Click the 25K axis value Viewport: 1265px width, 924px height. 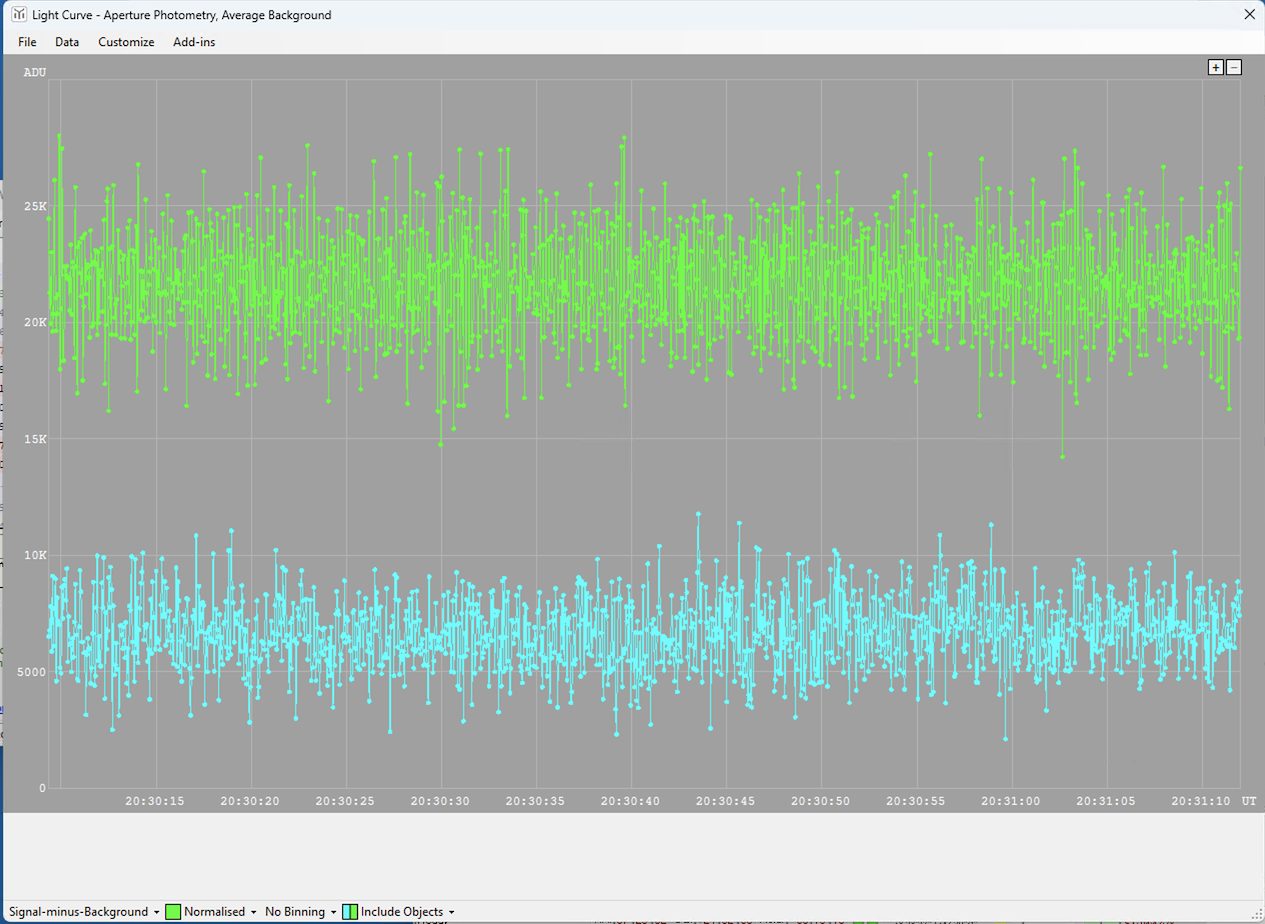coord(35,207)
